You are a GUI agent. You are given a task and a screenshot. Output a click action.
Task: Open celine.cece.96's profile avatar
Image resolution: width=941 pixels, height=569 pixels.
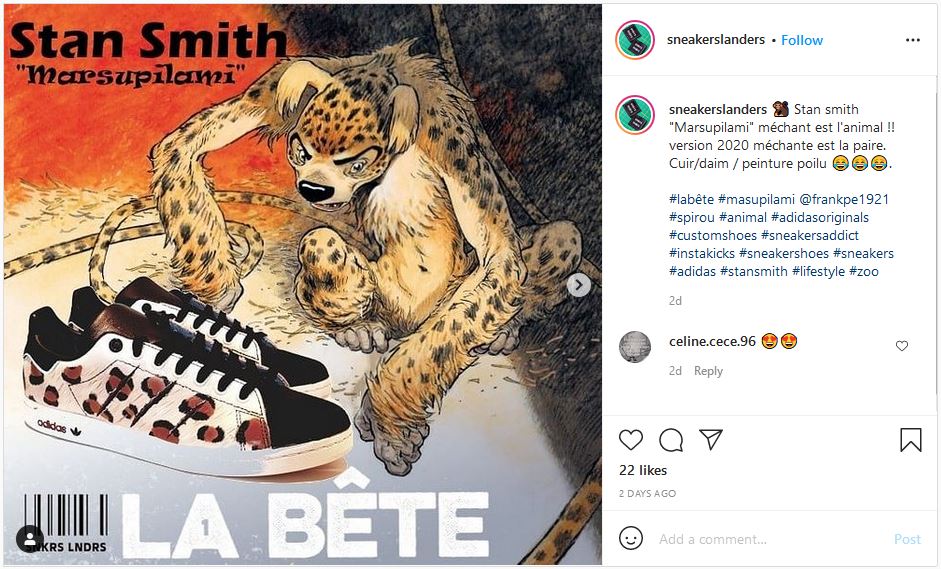tap(635, 347)
